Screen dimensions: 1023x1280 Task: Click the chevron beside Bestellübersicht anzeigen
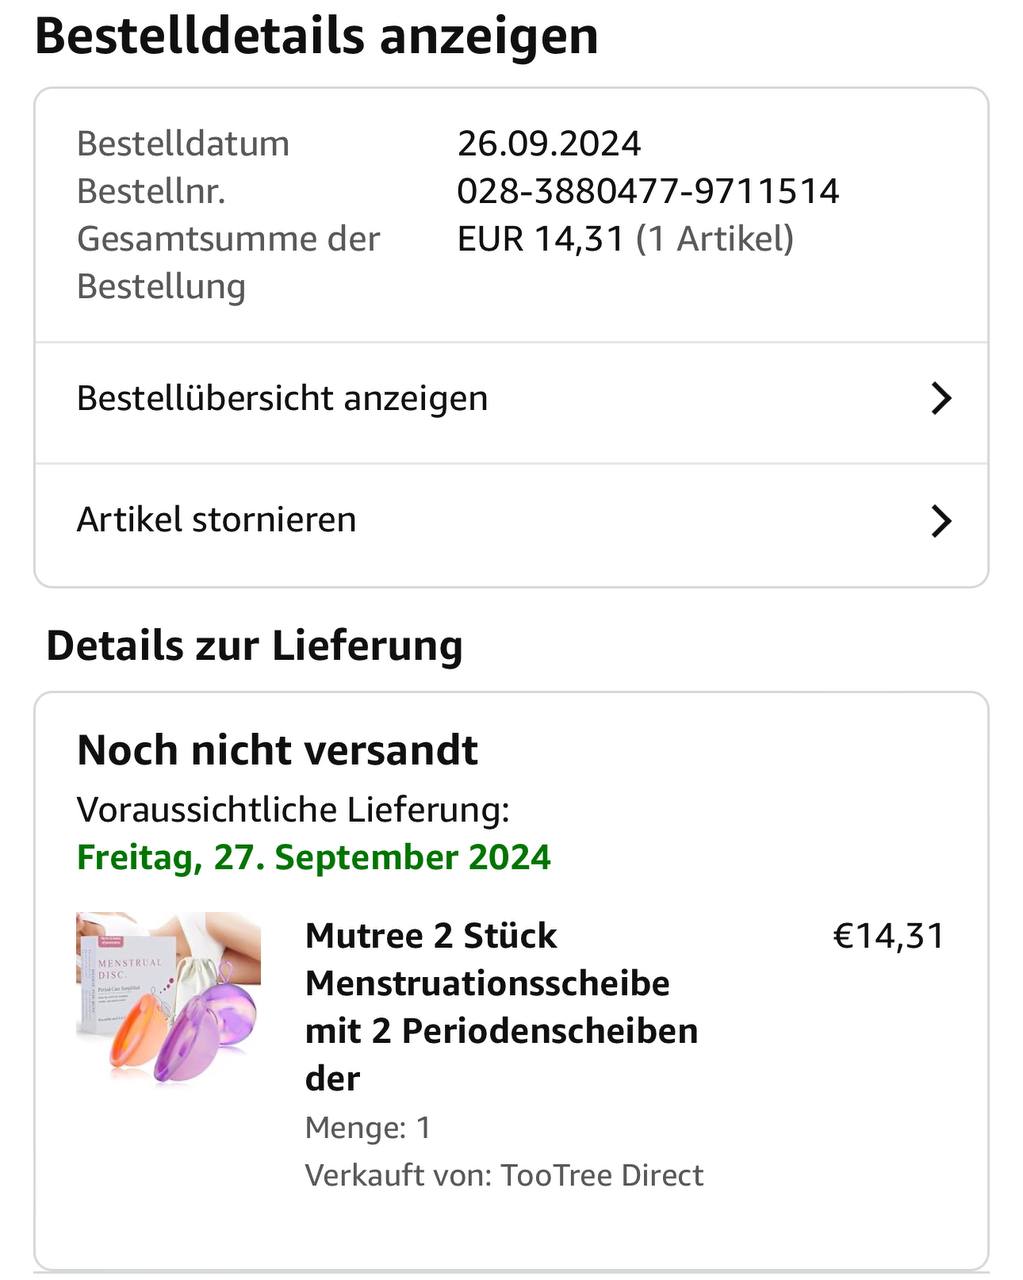coord(940,398)
